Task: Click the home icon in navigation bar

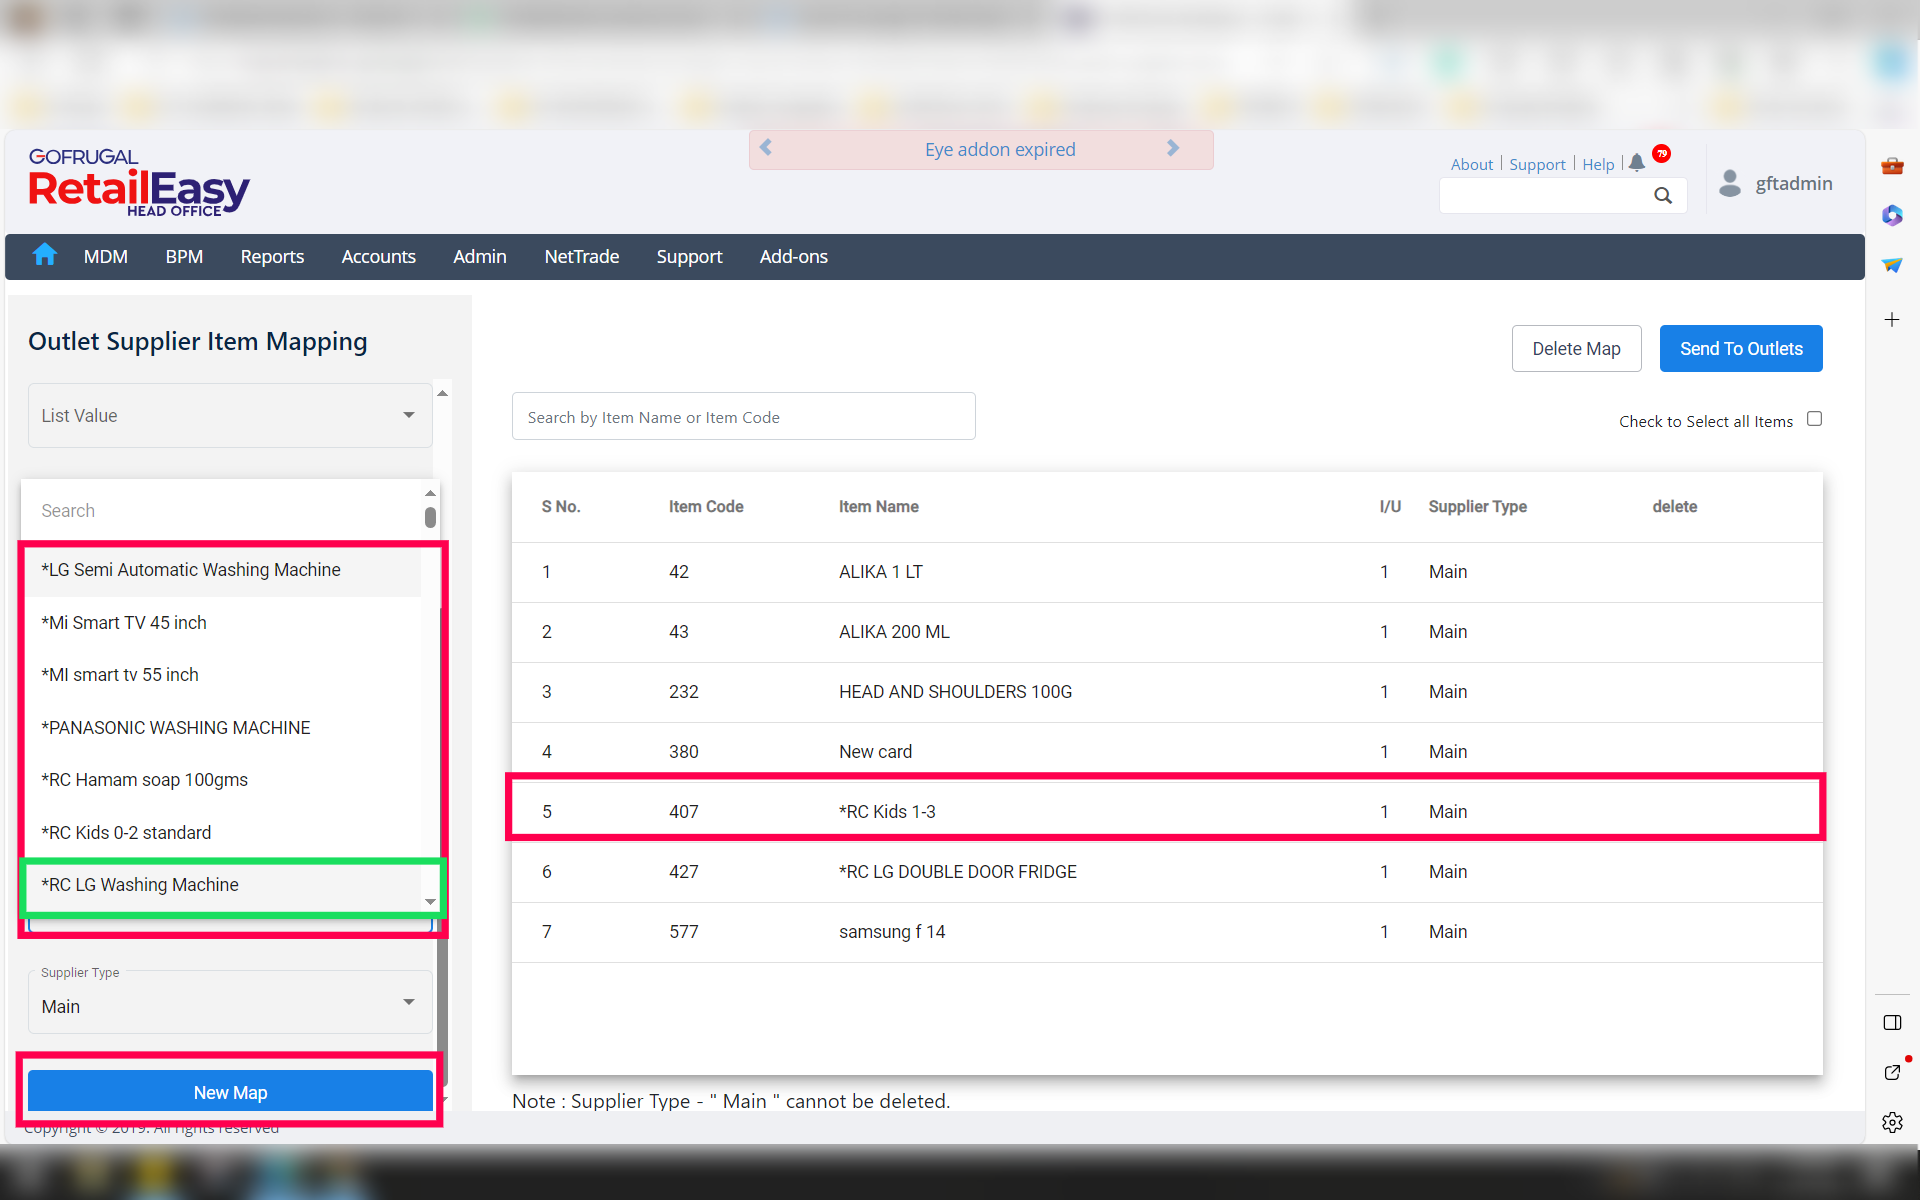Action: pyautogui.click(x=44, y=256)
